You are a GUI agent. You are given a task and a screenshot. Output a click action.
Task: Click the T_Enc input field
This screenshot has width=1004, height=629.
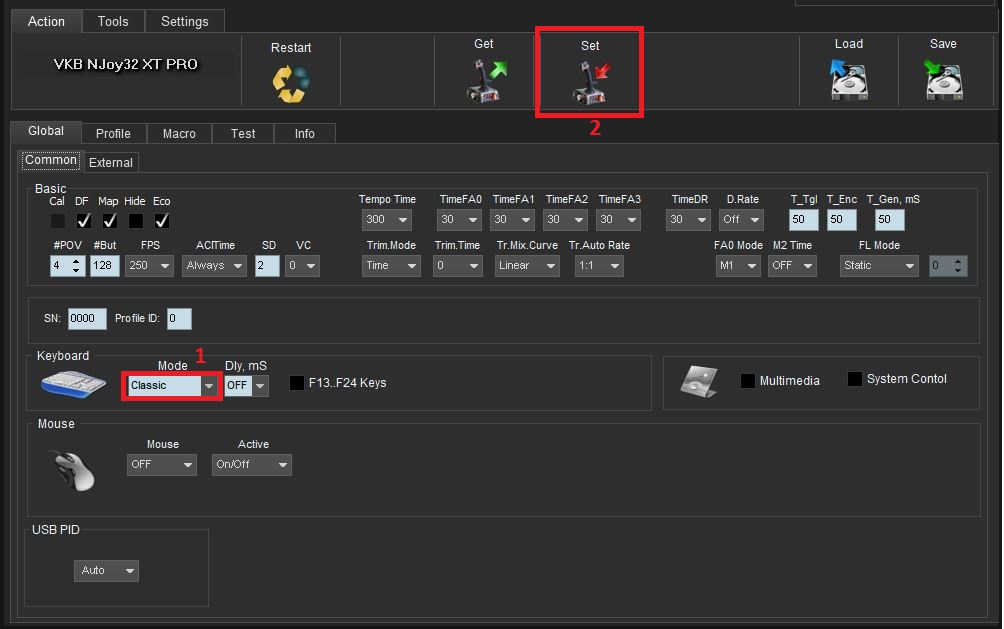click(841, 220)
